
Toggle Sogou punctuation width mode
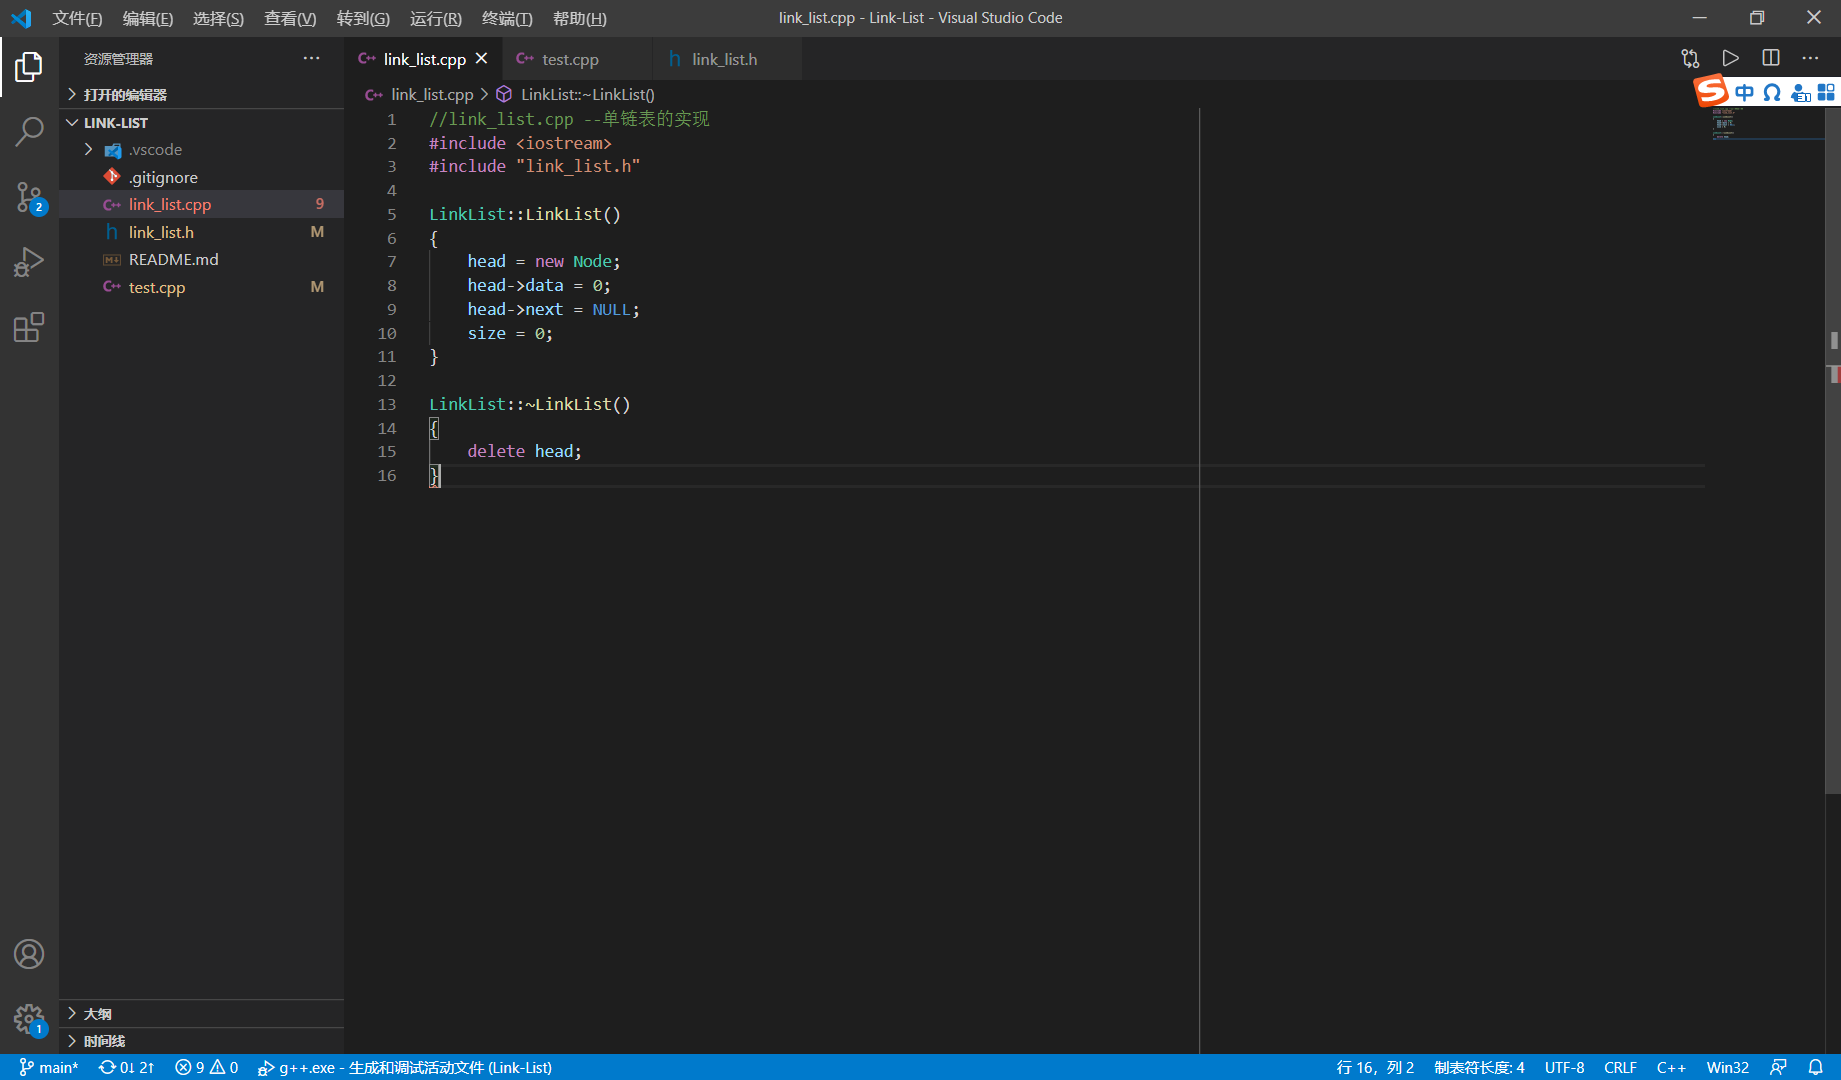click(x=1772, y=93)
